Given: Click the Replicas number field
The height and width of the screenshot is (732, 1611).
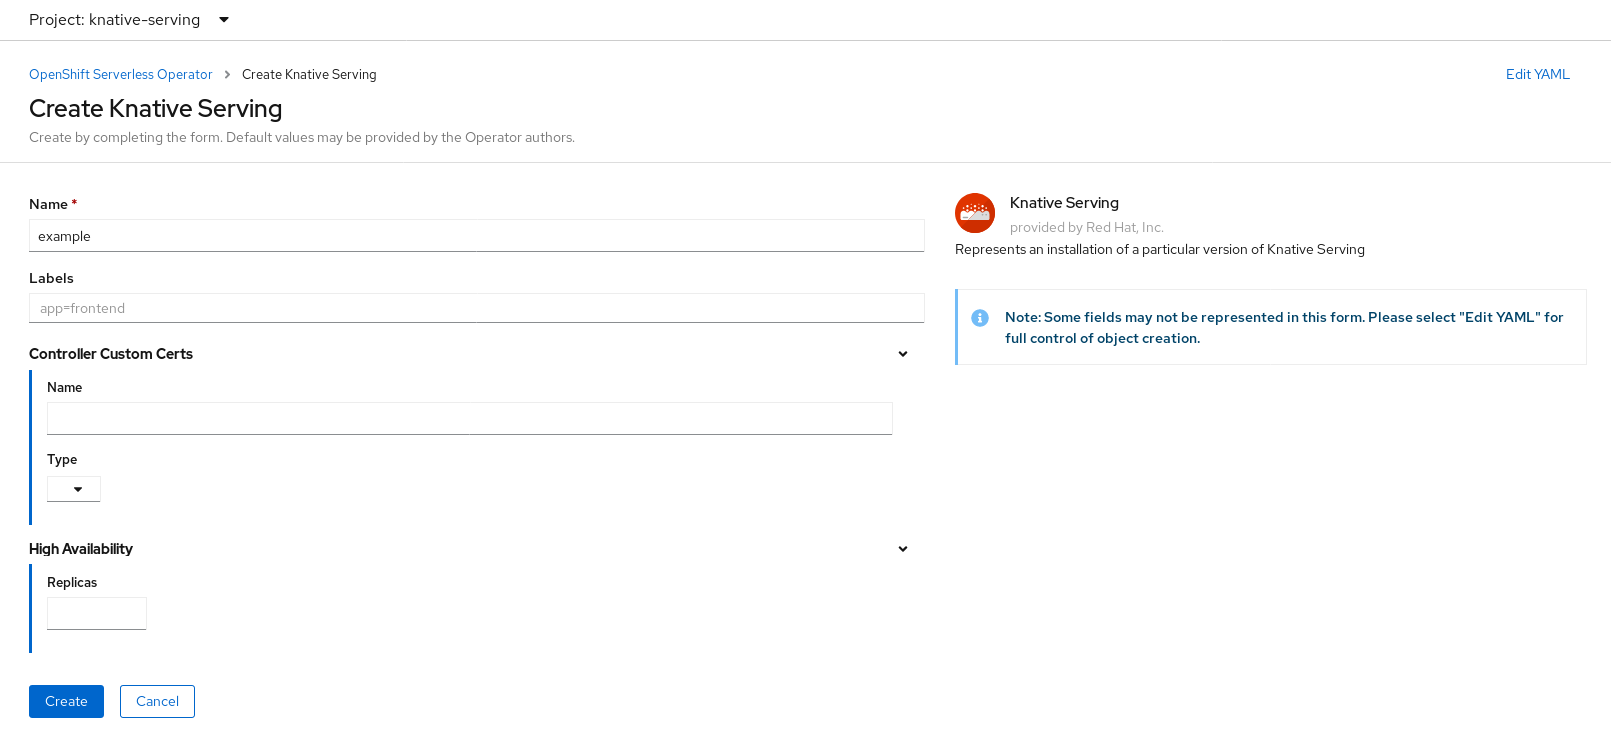Looking at the screenshot, I should (97, 613).
